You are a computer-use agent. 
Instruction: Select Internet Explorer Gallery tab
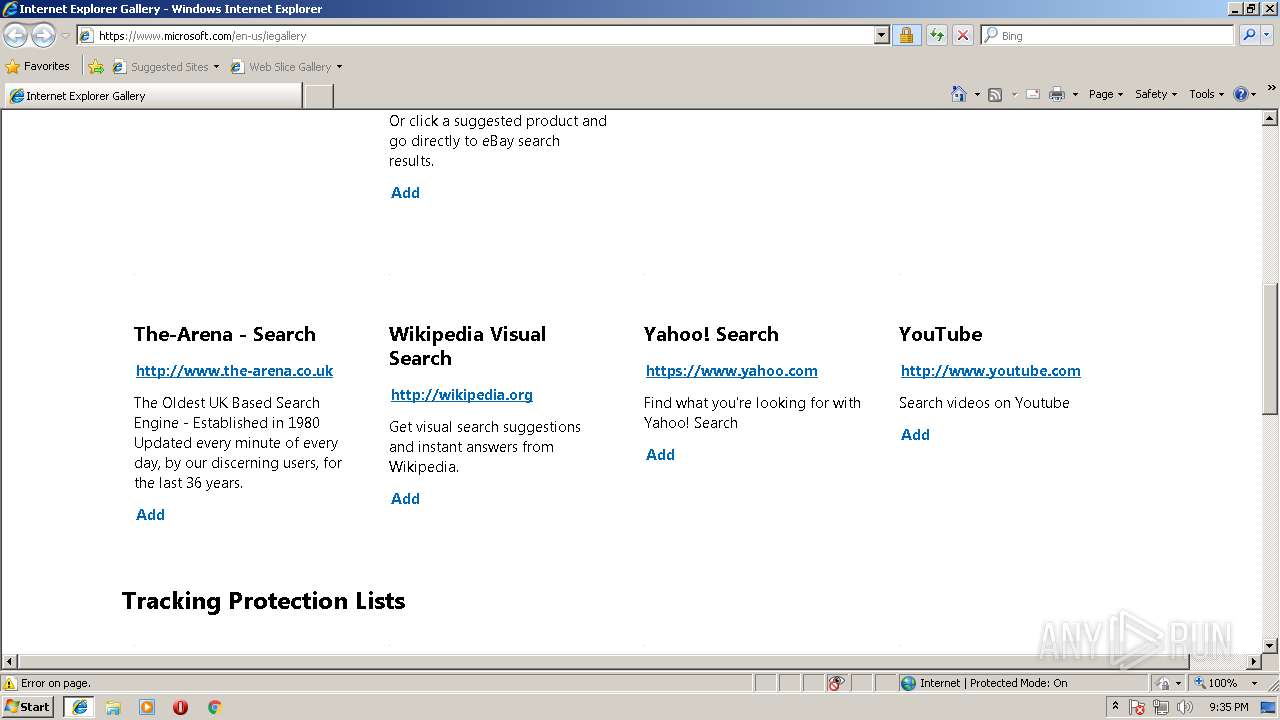(152, 96)
